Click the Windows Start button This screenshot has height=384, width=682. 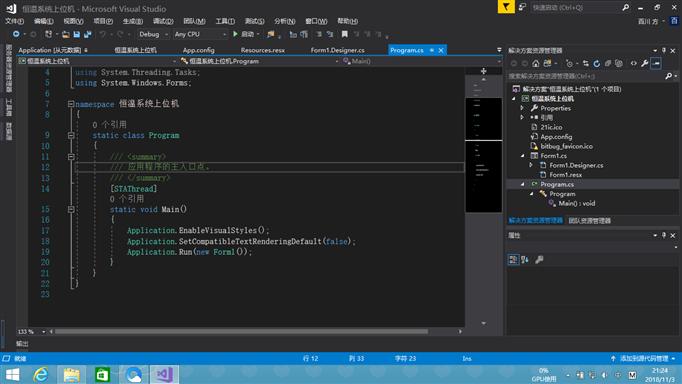(12, 374)
